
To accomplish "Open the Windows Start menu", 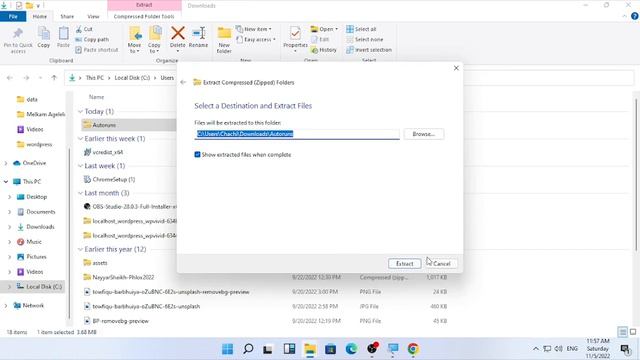I will click(x=227, y=349).
